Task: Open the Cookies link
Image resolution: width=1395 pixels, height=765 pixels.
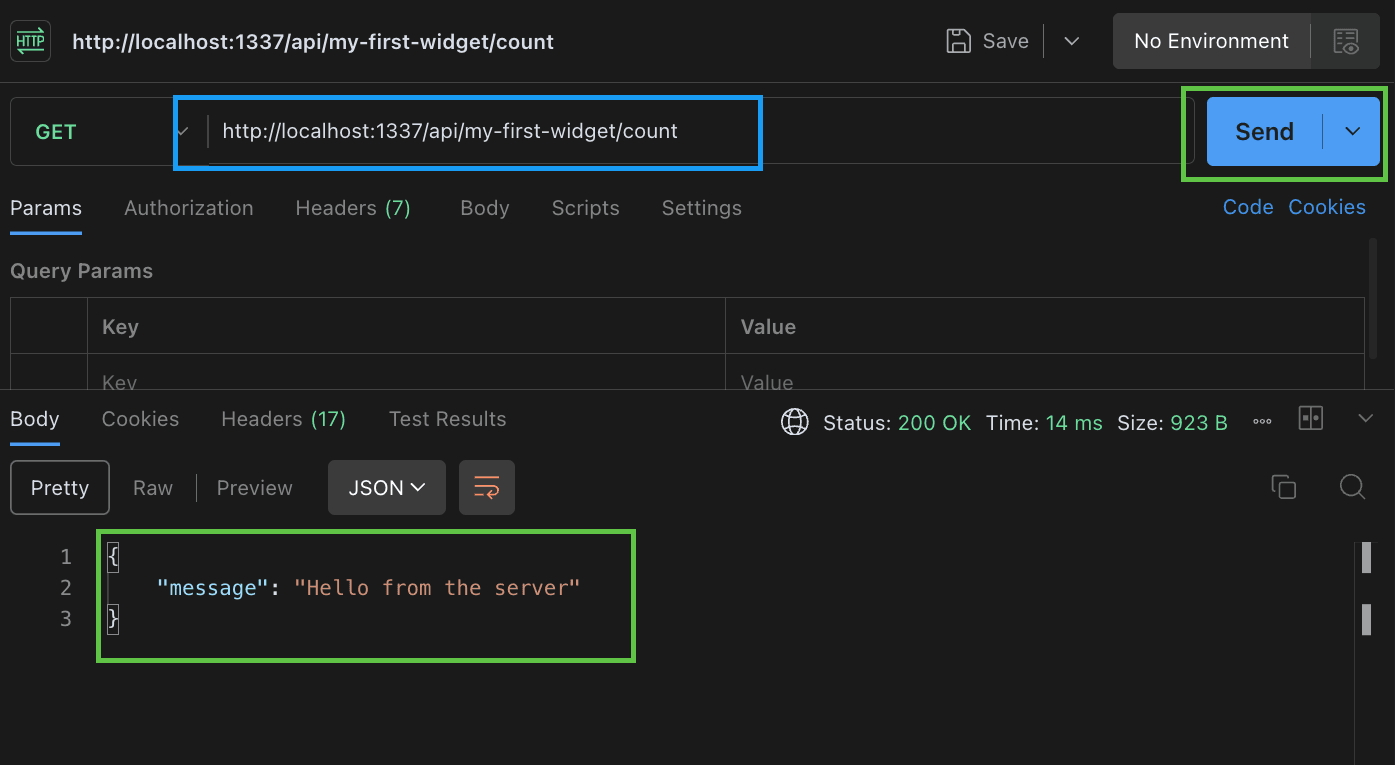Action: coord(1327,207)
